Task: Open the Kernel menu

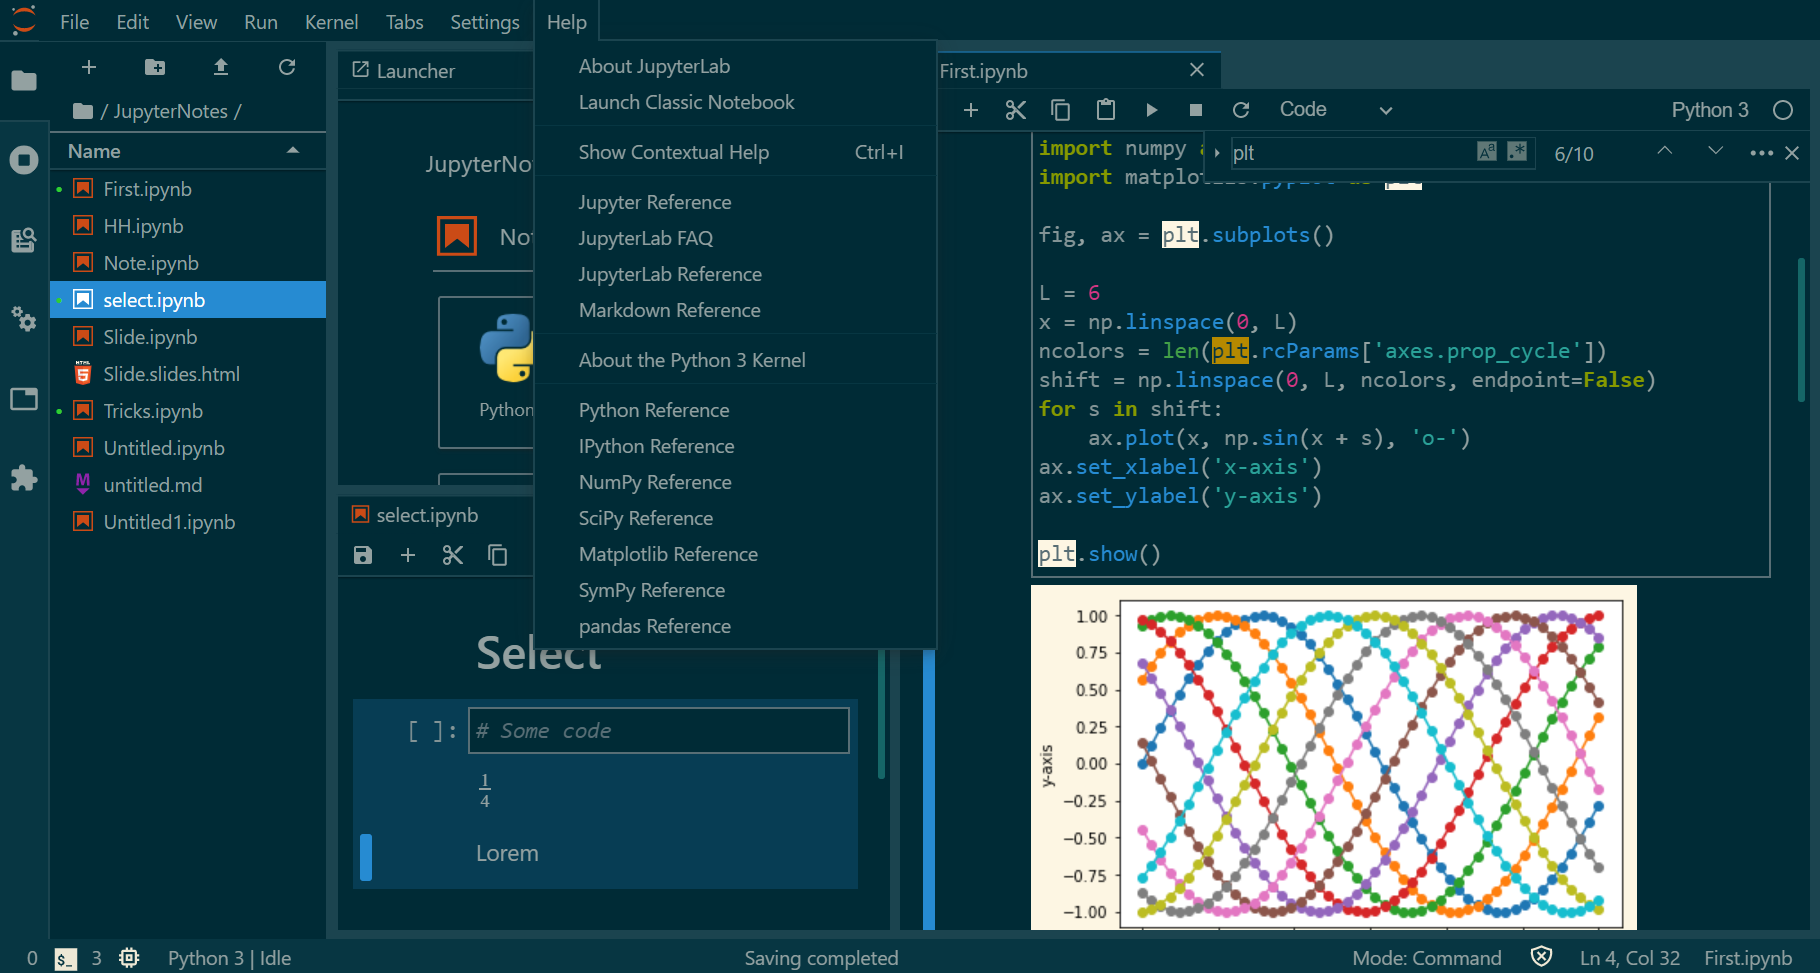Action: 331,22
